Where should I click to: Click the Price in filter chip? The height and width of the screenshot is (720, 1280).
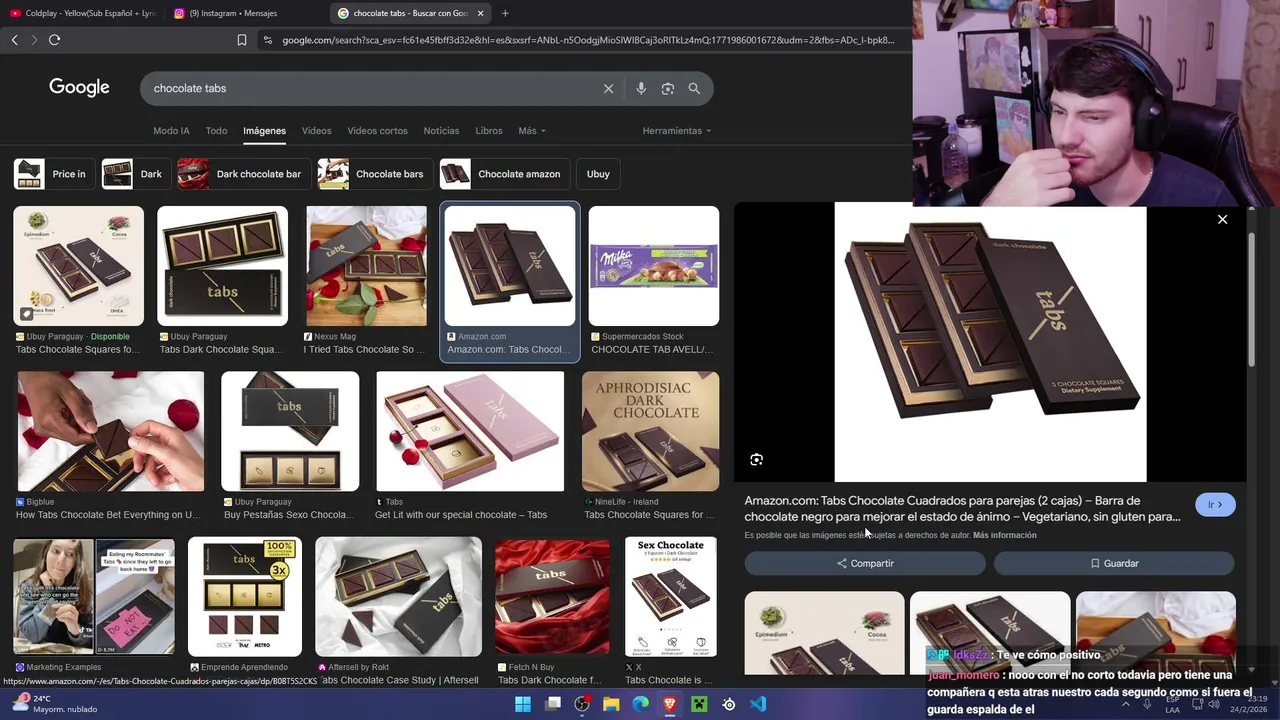pyautogui.click(x=54, y=174)
